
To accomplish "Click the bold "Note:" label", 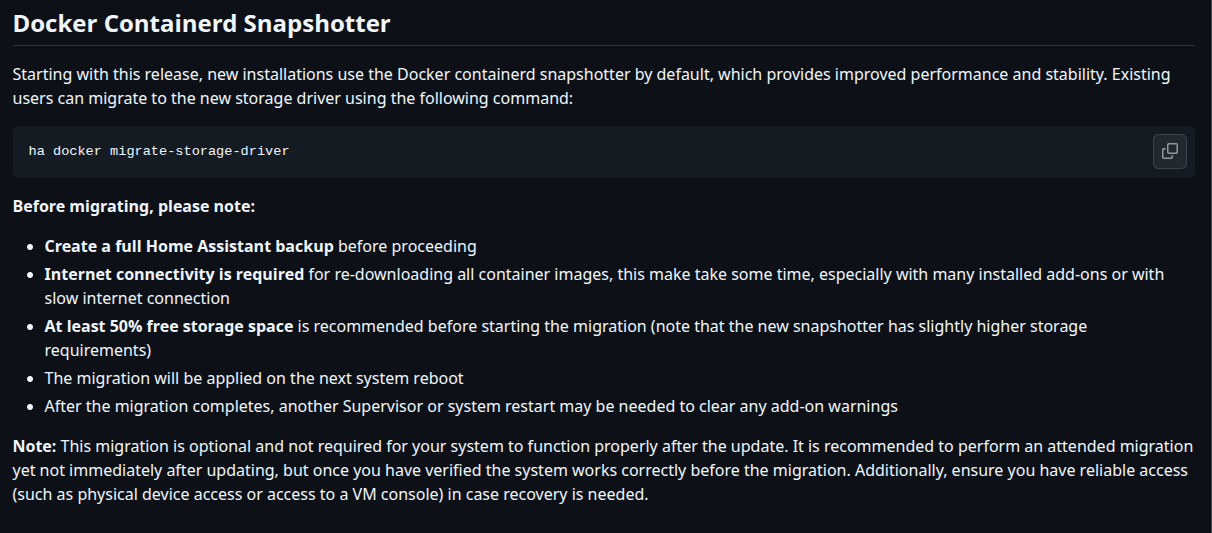I will click(x=34, y=446).
